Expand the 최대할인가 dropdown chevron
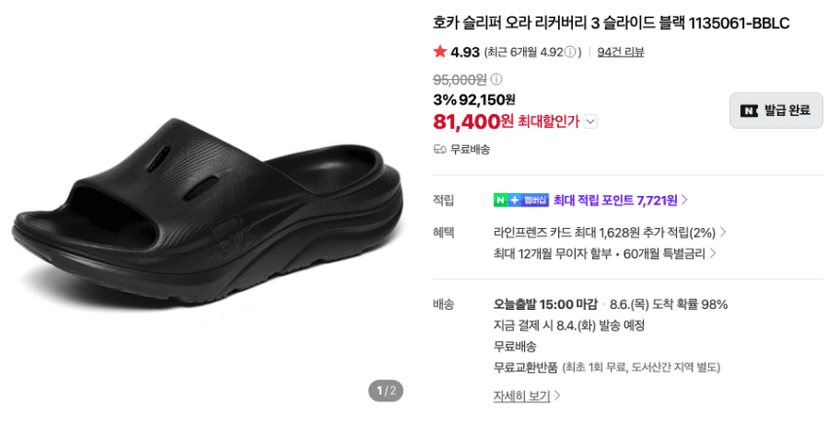The height and width of the screenshot is (424, 828). pos(591,122)
